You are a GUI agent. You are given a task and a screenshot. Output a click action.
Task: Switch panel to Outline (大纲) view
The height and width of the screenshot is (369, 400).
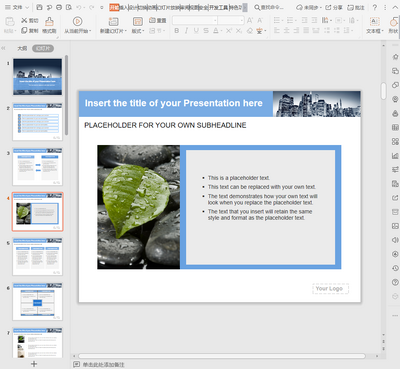tap(22, 48)
